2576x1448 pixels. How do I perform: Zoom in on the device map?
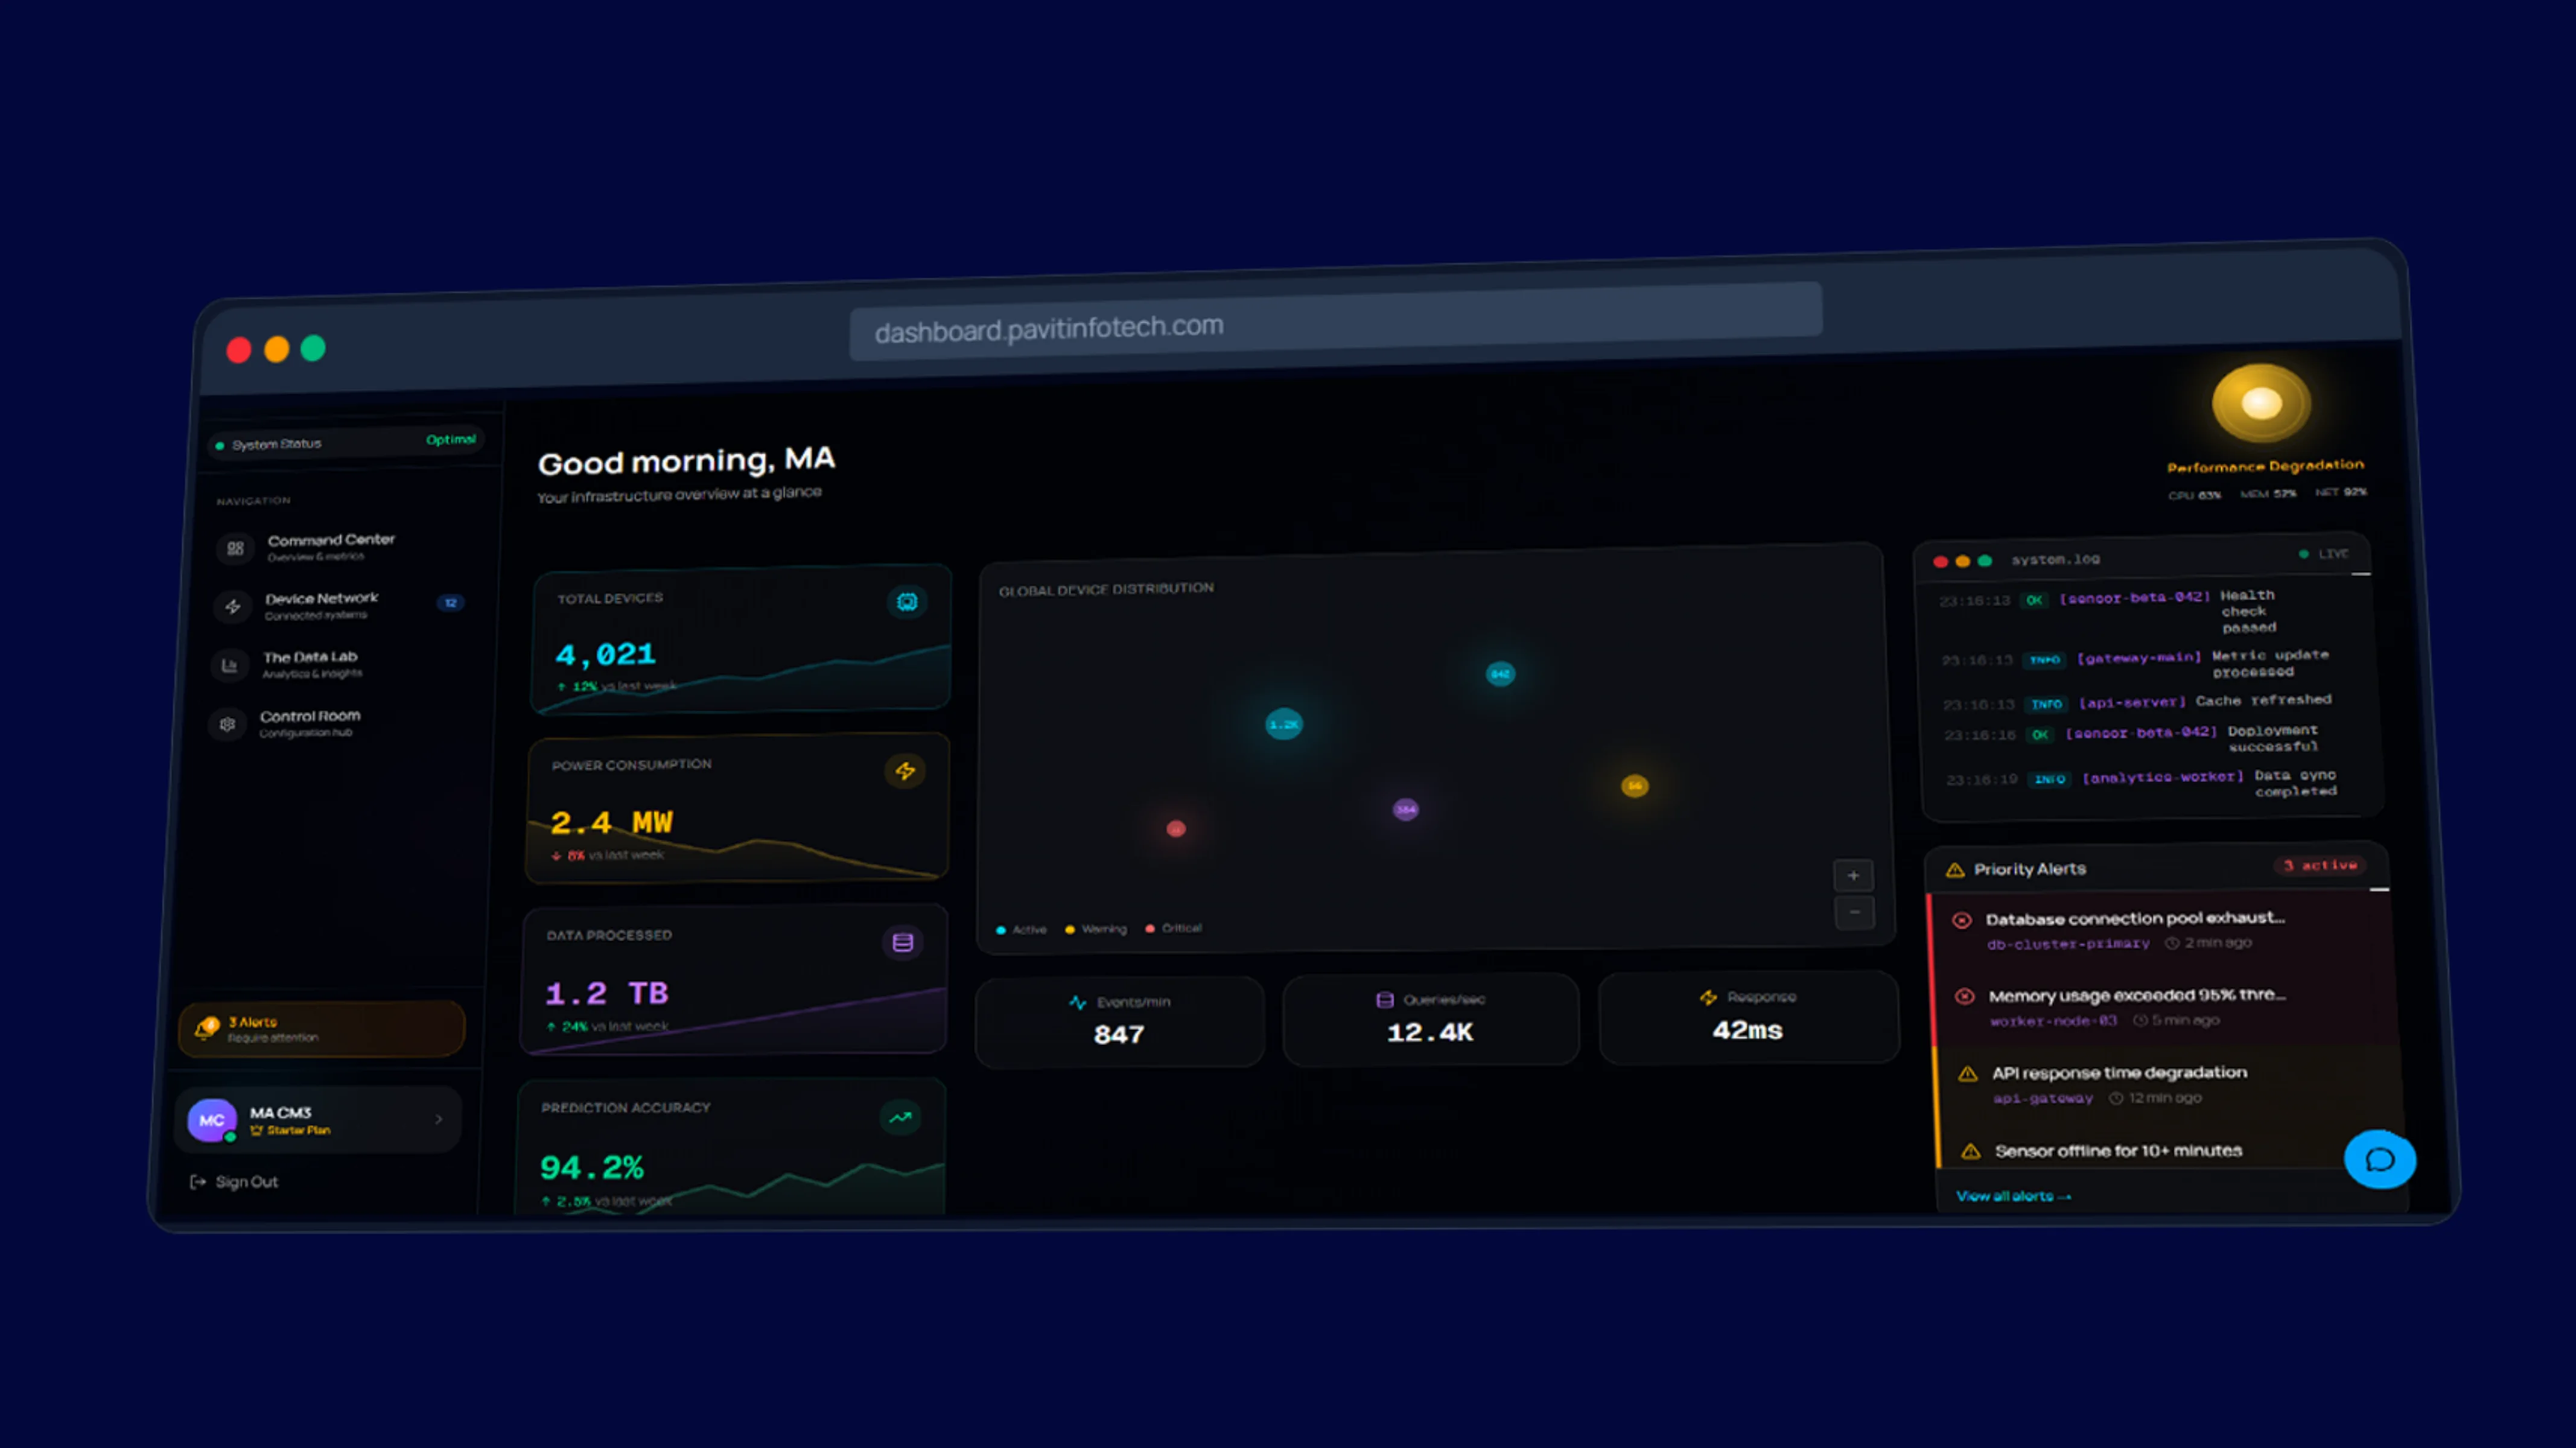pyautogui.click(x=1853, y=875)
